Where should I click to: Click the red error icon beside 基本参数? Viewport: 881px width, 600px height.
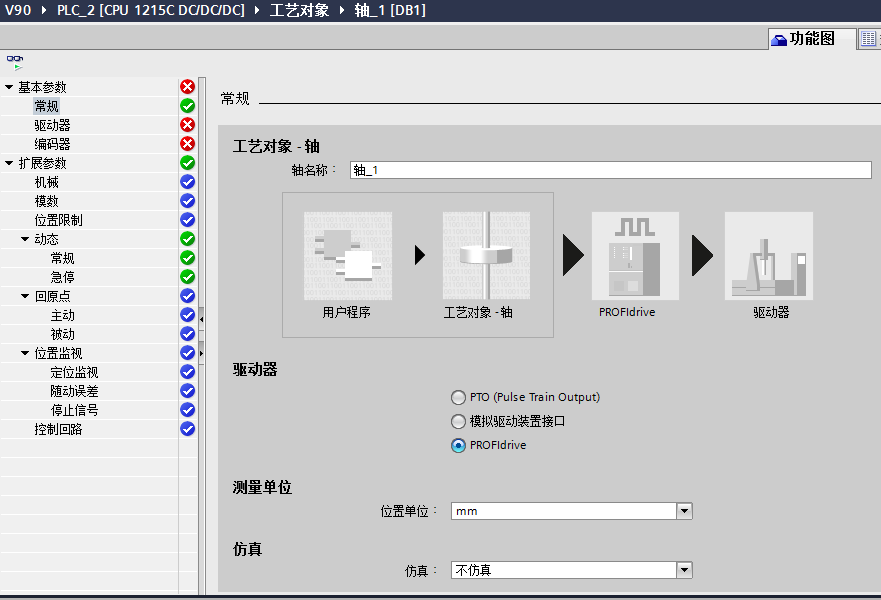[188, 87]
